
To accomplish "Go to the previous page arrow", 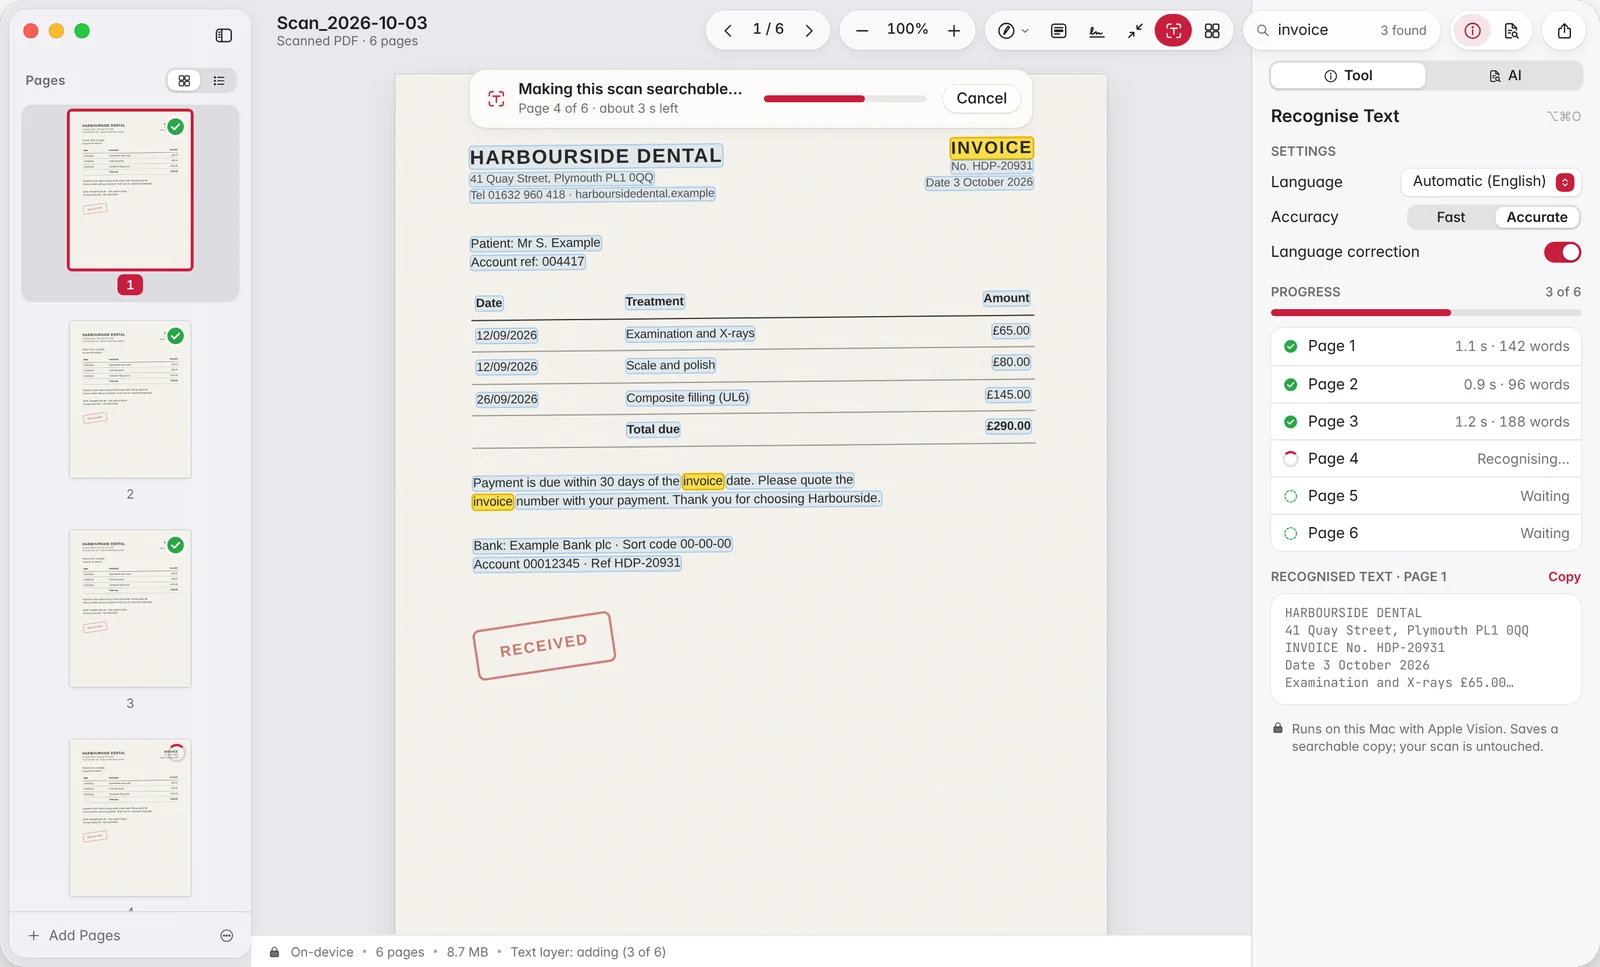I will tap(728, 30).
